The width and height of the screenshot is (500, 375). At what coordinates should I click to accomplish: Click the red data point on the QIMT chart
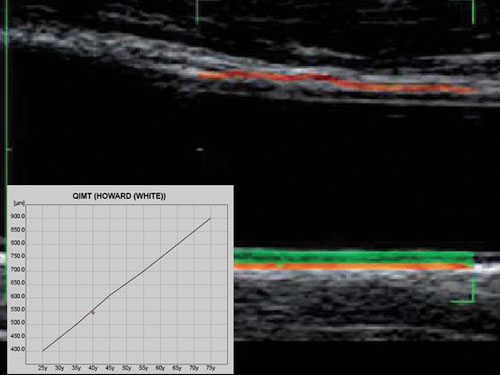point(93,313)
